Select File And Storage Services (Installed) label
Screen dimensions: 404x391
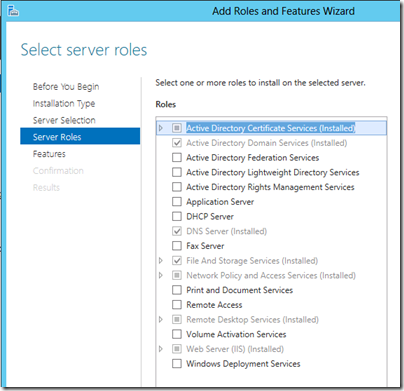[252, 261]
